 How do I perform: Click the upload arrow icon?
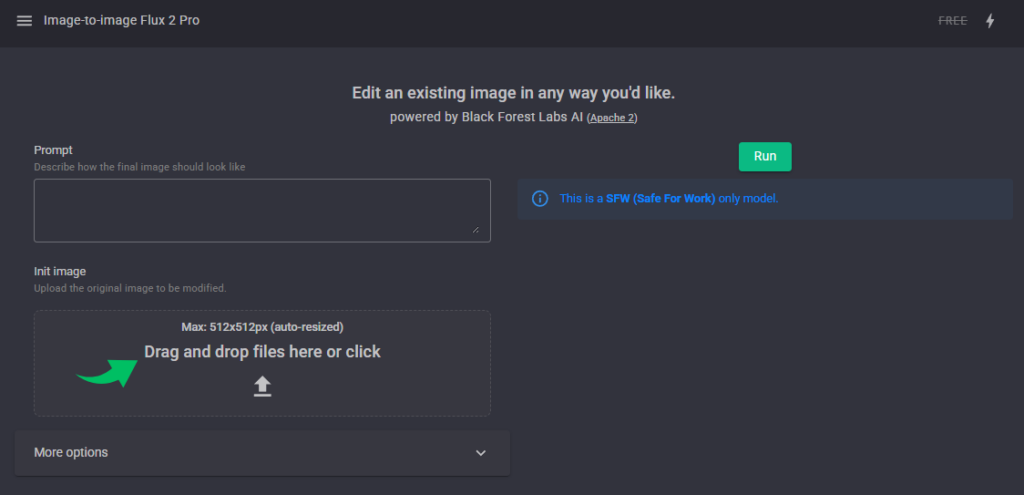262,386
